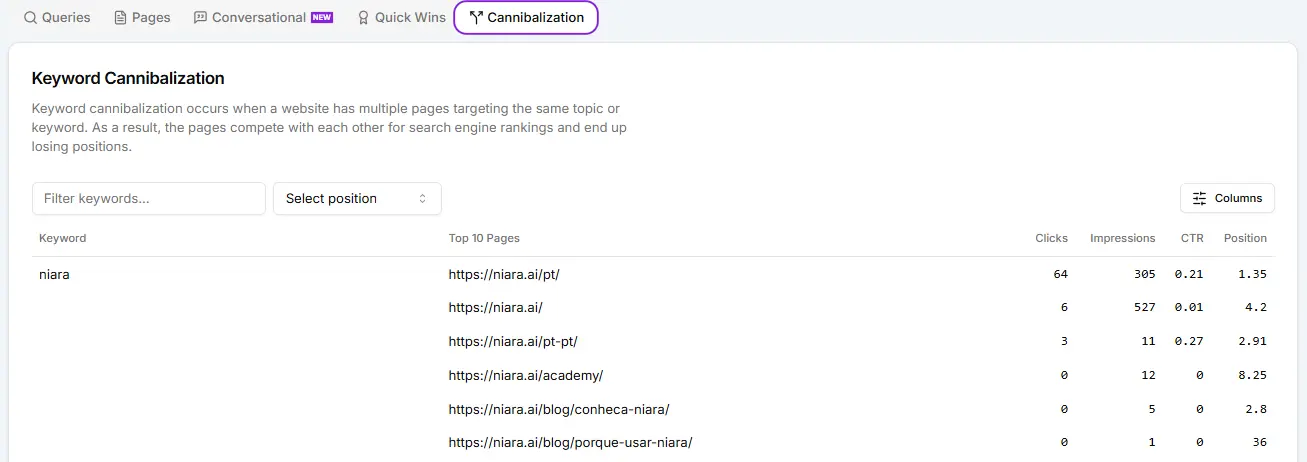Viewport: 1307px width, 462px height.
Task: Click the impressions value 12
Action: (x=1148, y=375)
